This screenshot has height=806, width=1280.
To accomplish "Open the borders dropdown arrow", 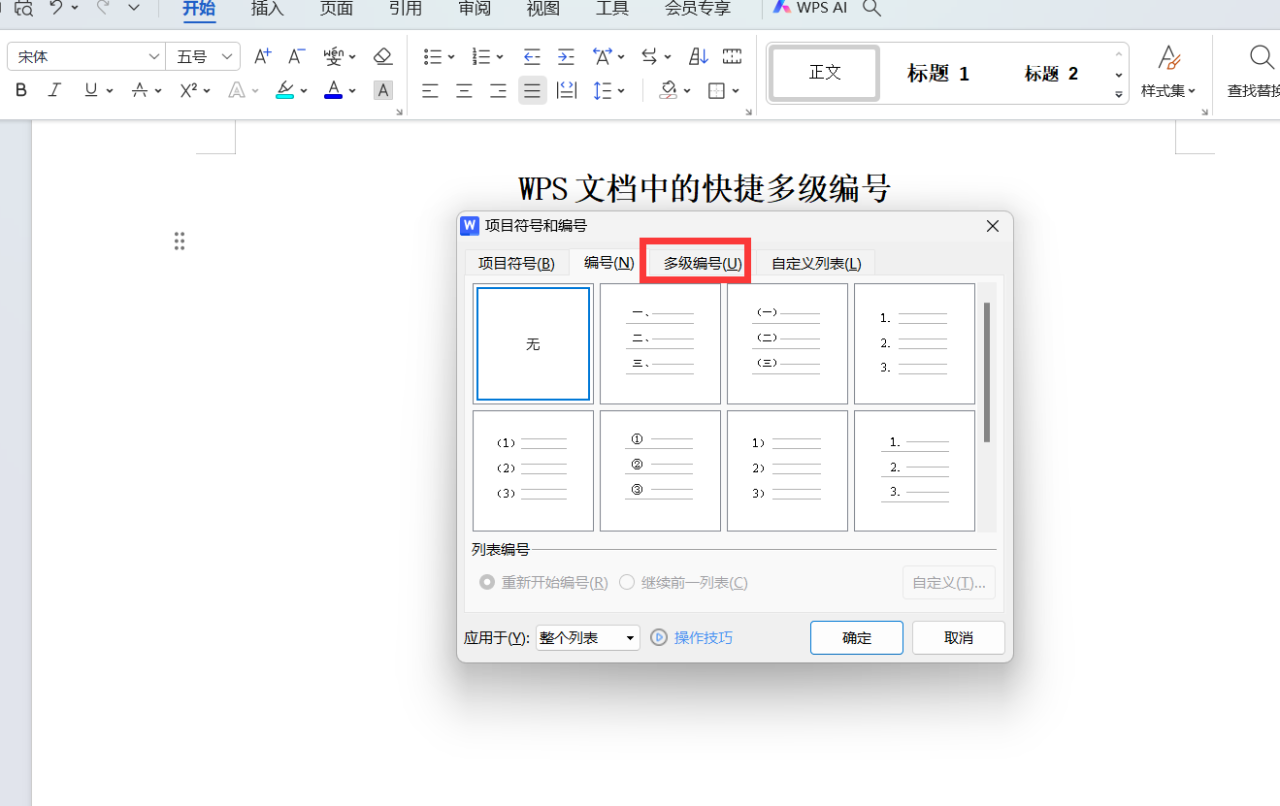I will [x=736, y=91].
